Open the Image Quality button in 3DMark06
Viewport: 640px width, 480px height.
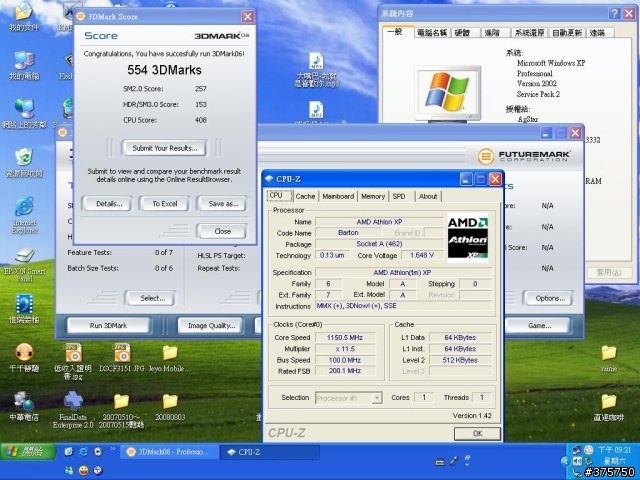(x=211, y=326)
